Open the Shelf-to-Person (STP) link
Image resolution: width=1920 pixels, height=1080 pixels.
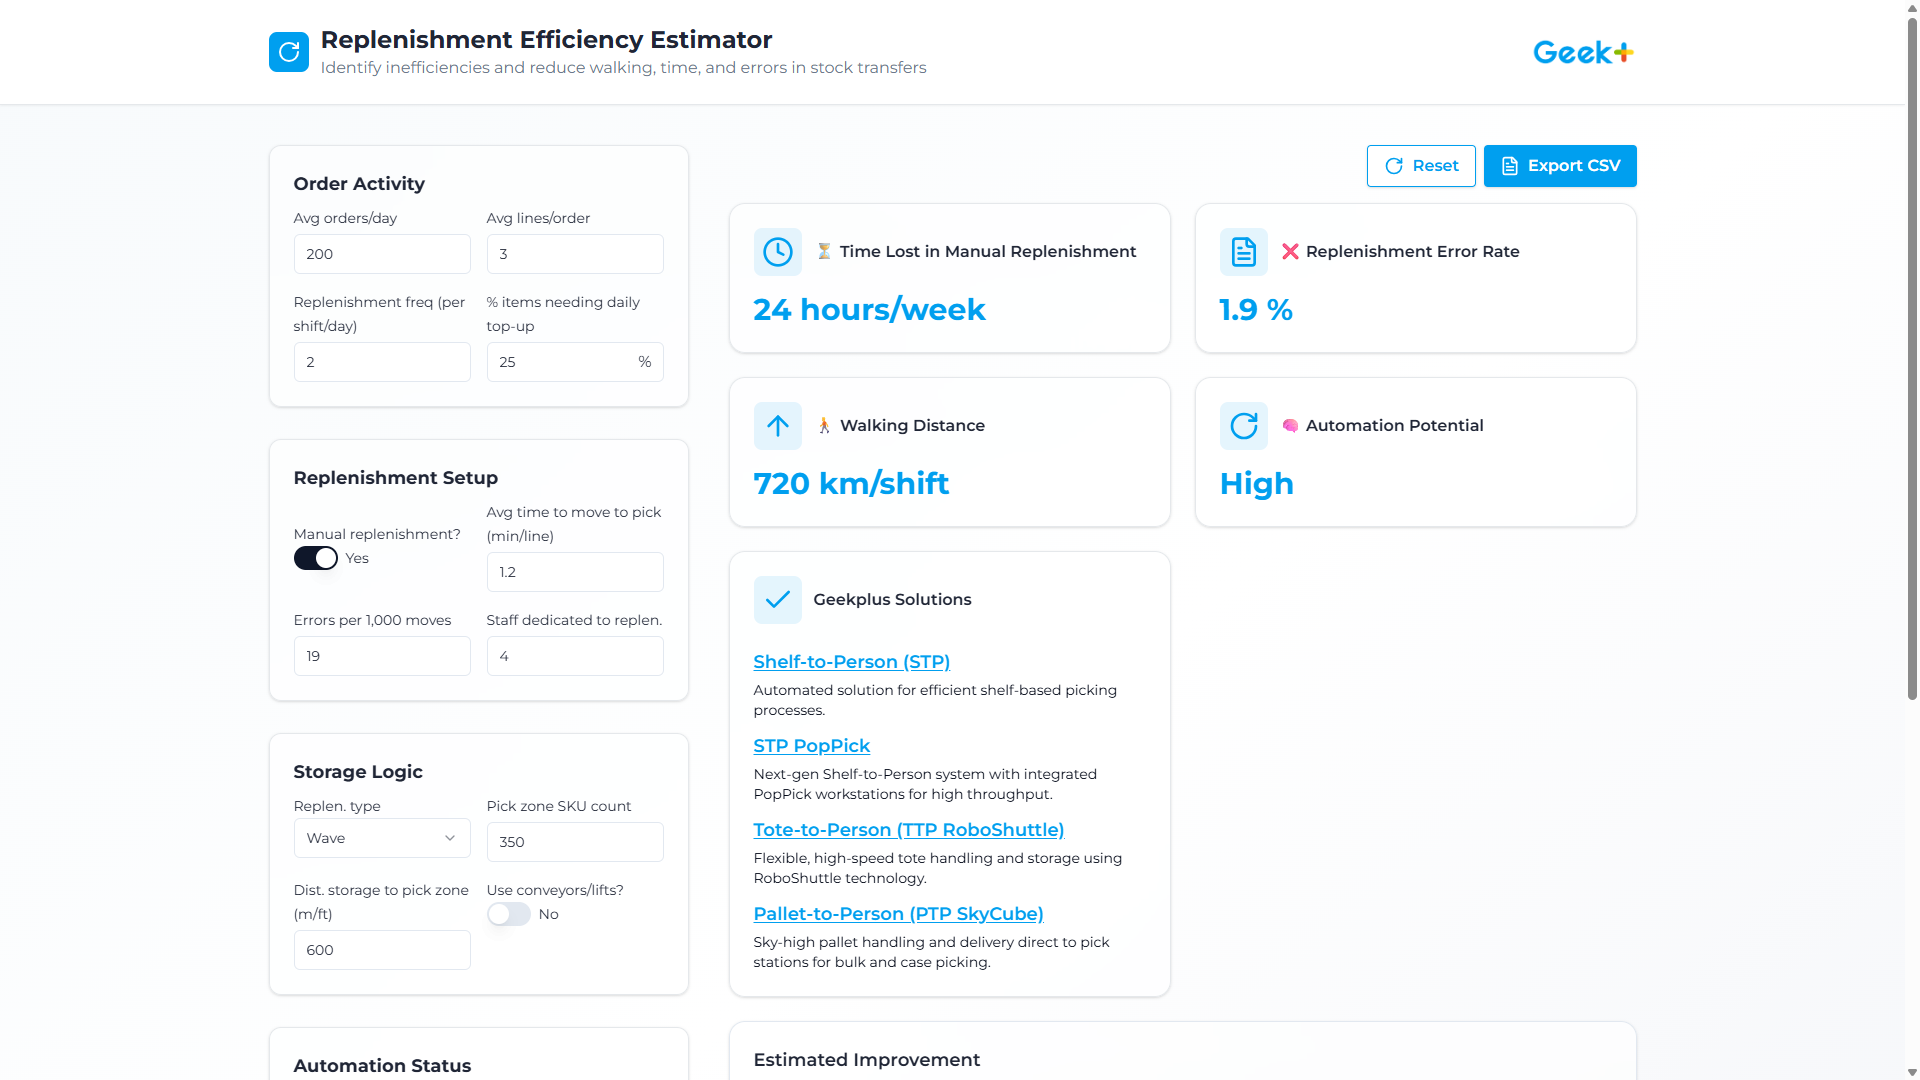(x=851, y=662)
